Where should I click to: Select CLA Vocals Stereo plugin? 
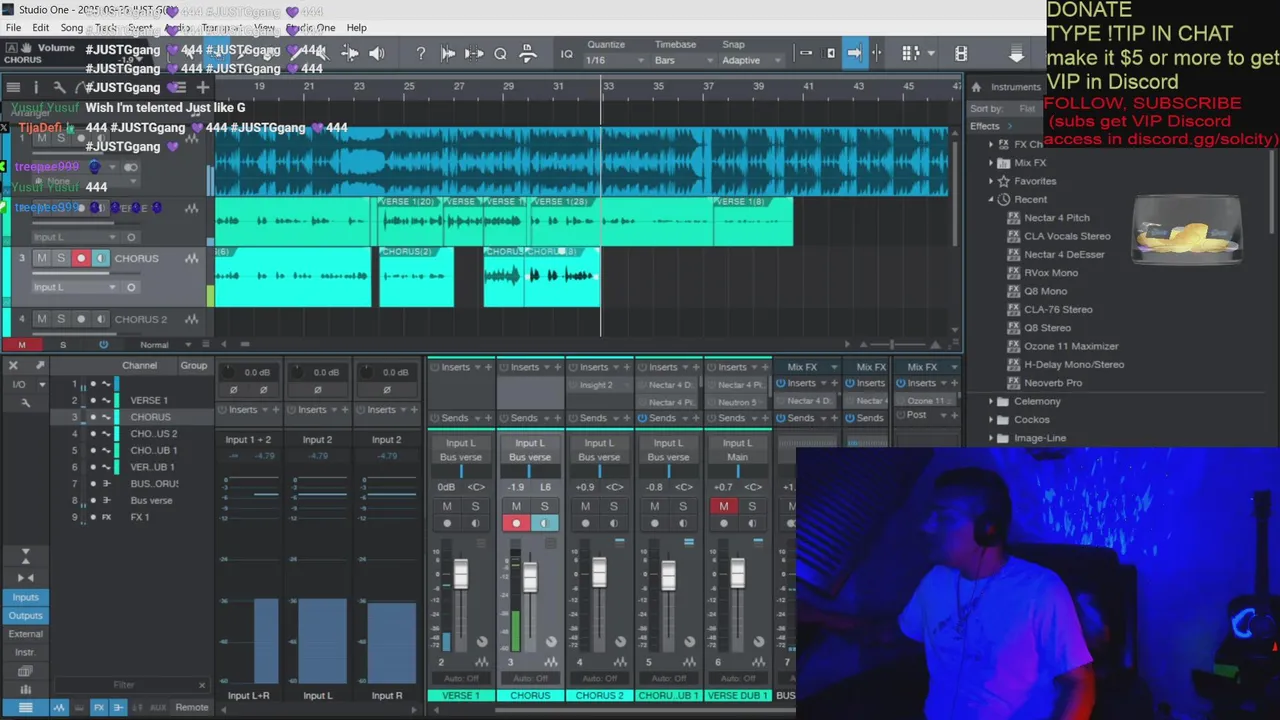pos(1067,236)
